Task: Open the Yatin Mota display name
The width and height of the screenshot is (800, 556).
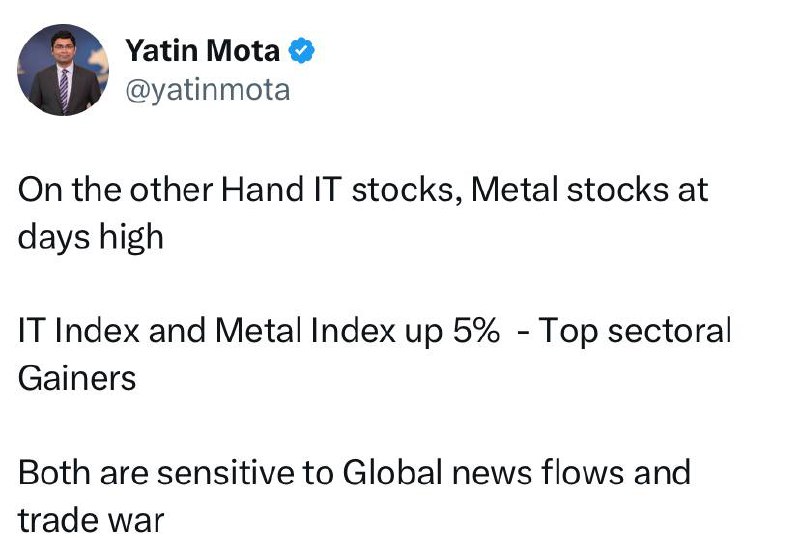Action: click(203, 50)
